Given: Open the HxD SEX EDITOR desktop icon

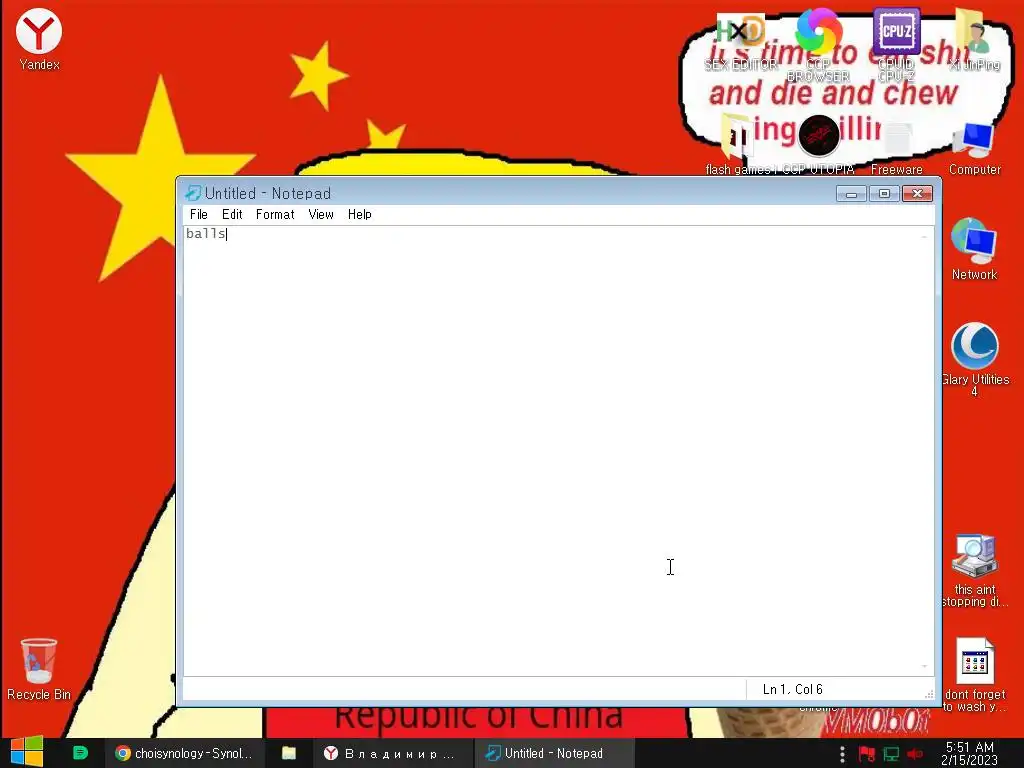Looking at the screenshot, I should 741,40.
